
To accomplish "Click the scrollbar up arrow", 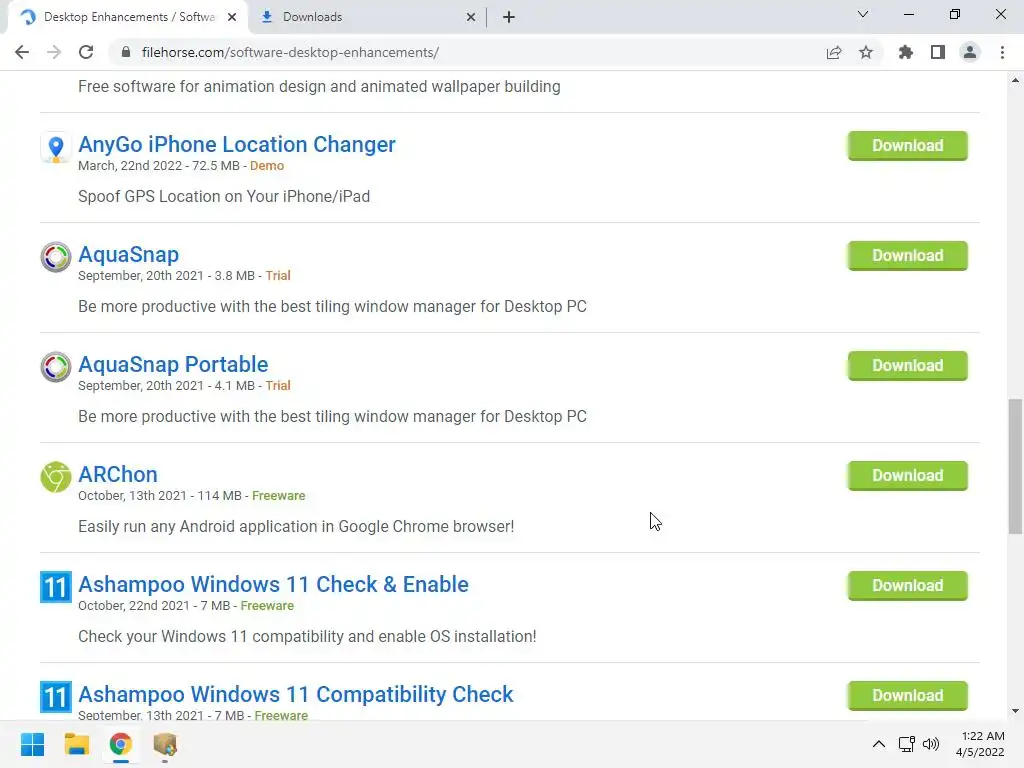I will [1015, 80].
